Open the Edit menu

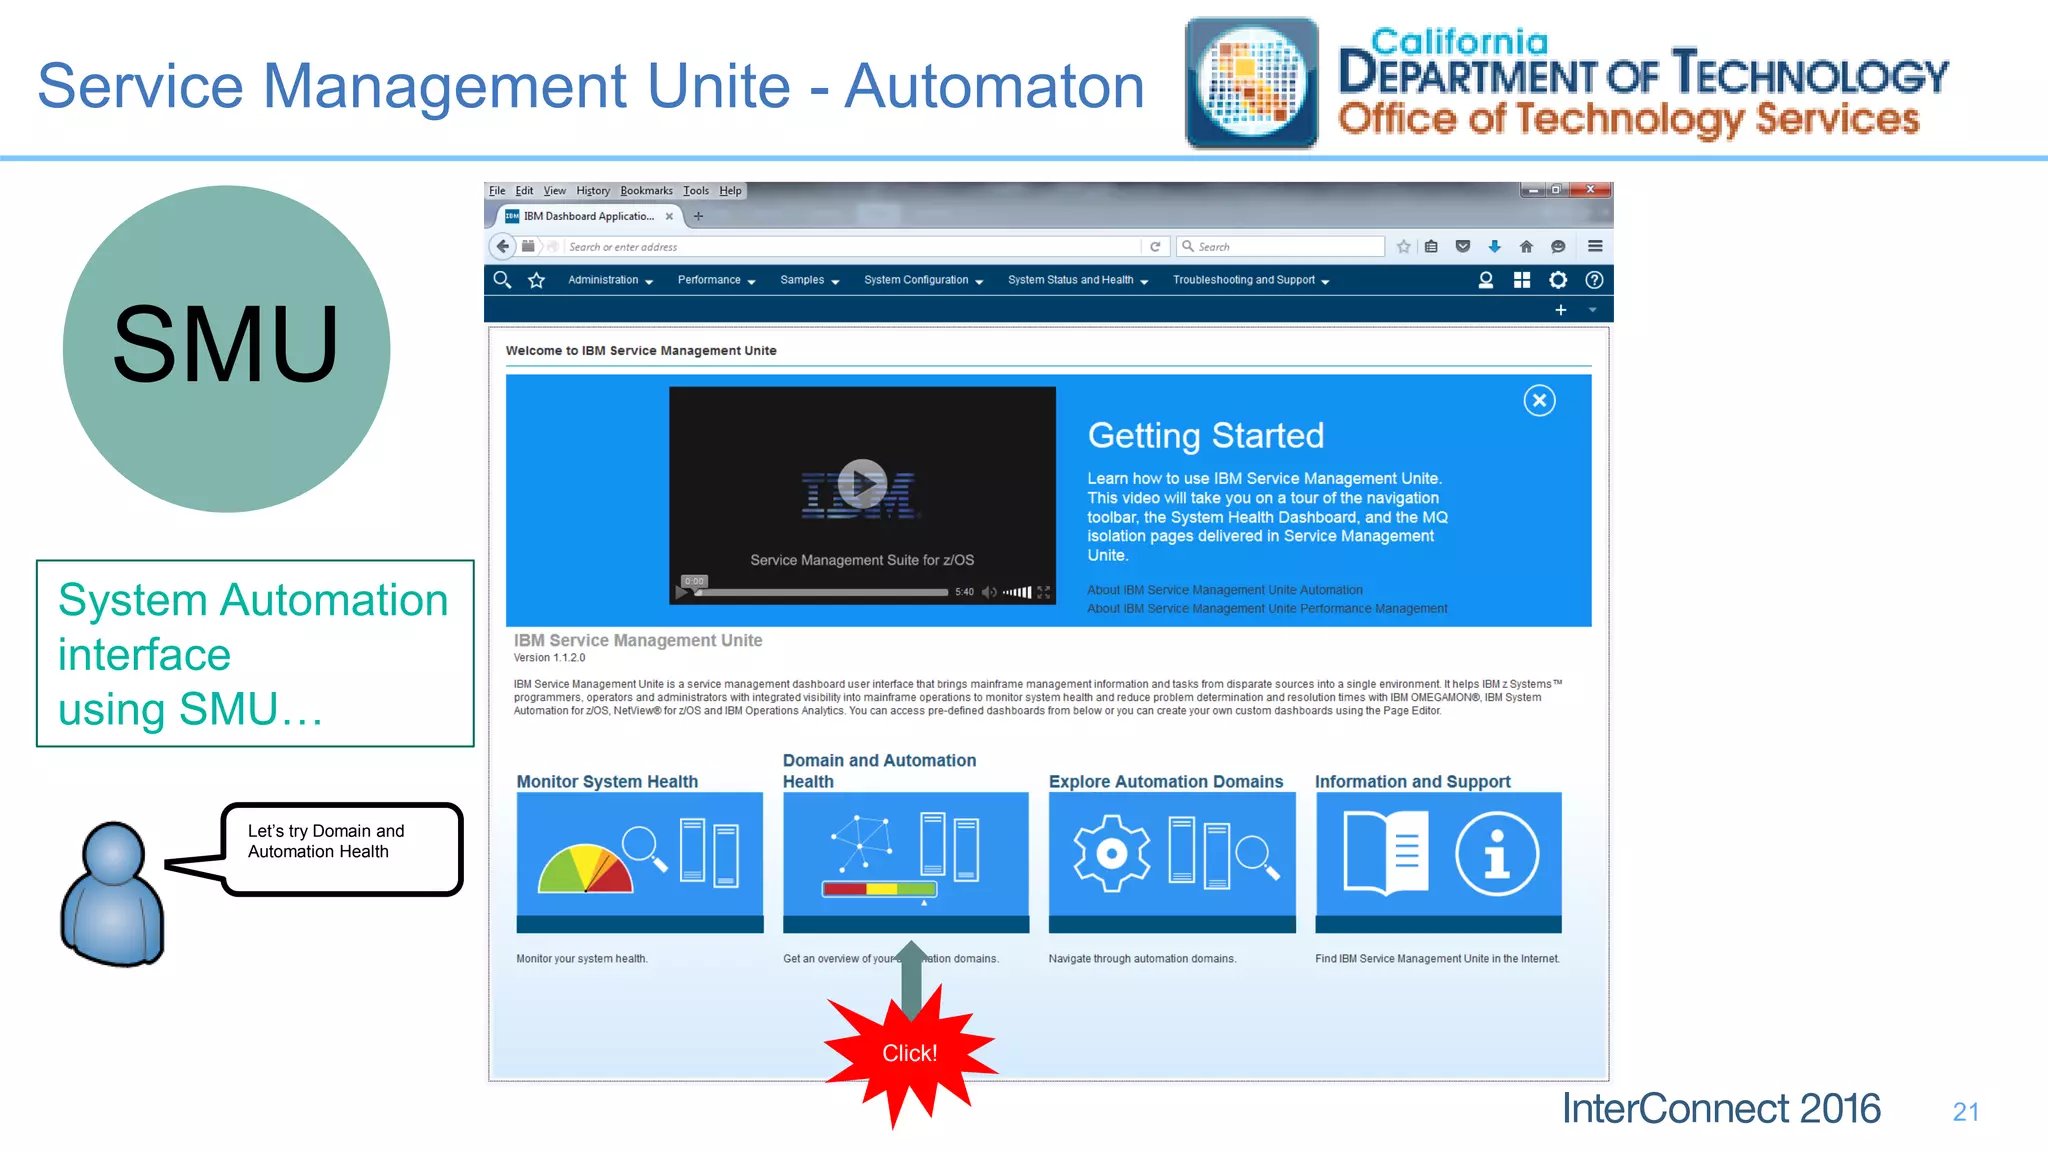click(524, 190)
